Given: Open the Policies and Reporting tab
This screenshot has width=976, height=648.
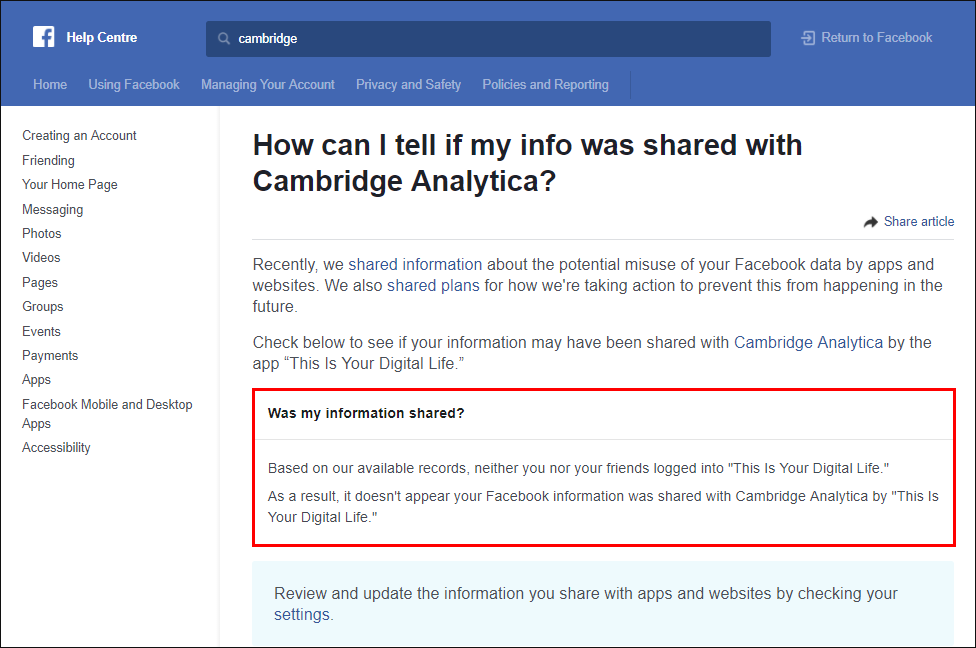Looking at the screenshot, I should pos(545,85).
